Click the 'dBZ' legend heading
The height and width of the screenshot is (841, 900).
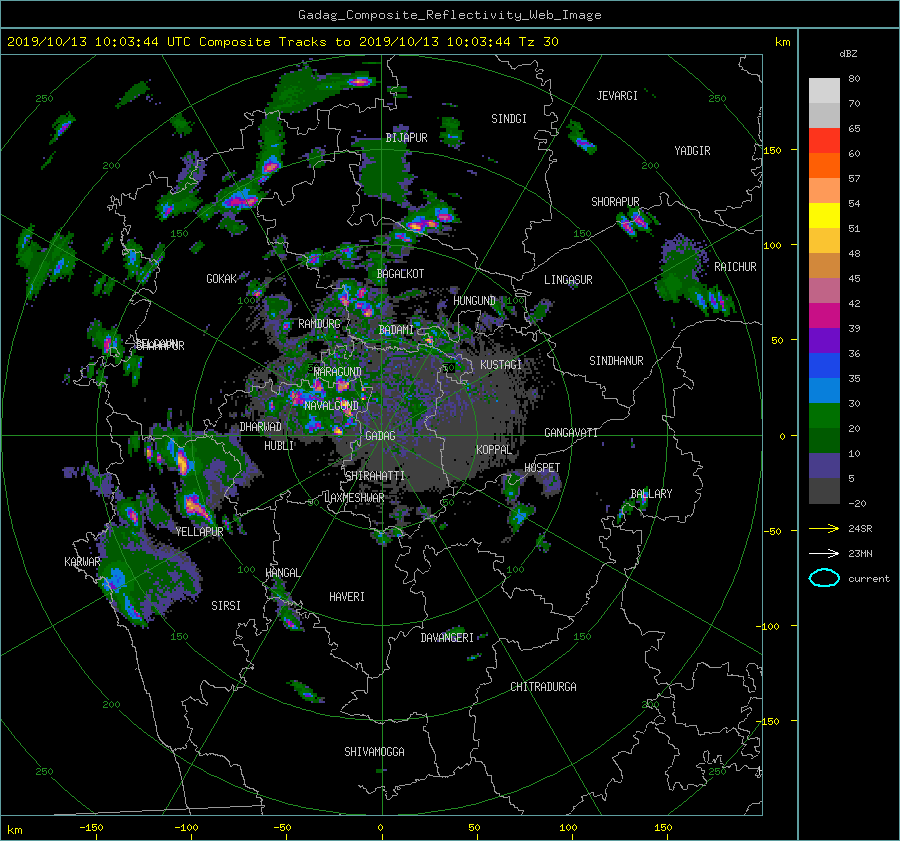pyautogui.click(x=848, y=53)
